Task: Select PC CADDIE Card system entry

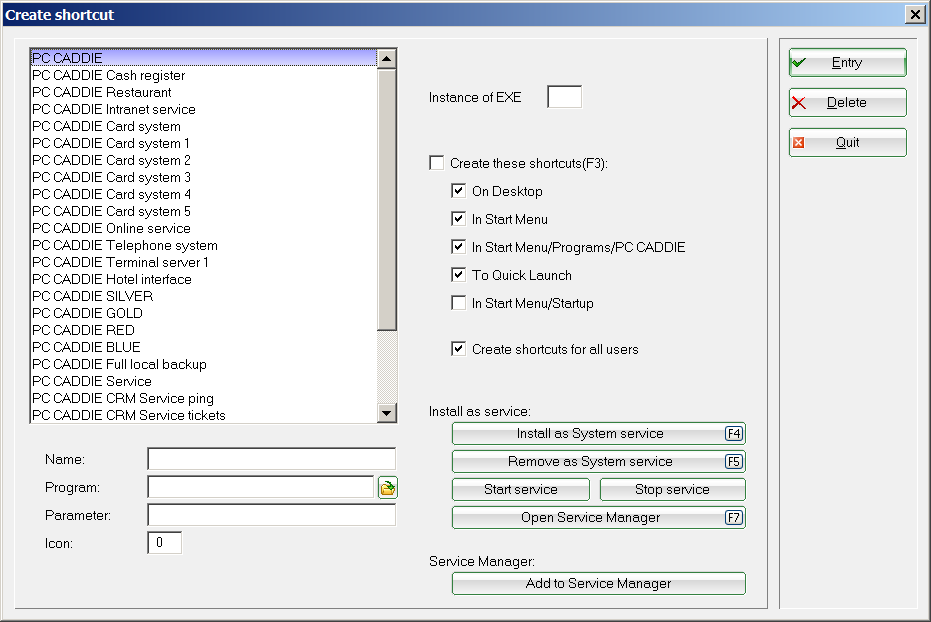Action: click(204, 126)
